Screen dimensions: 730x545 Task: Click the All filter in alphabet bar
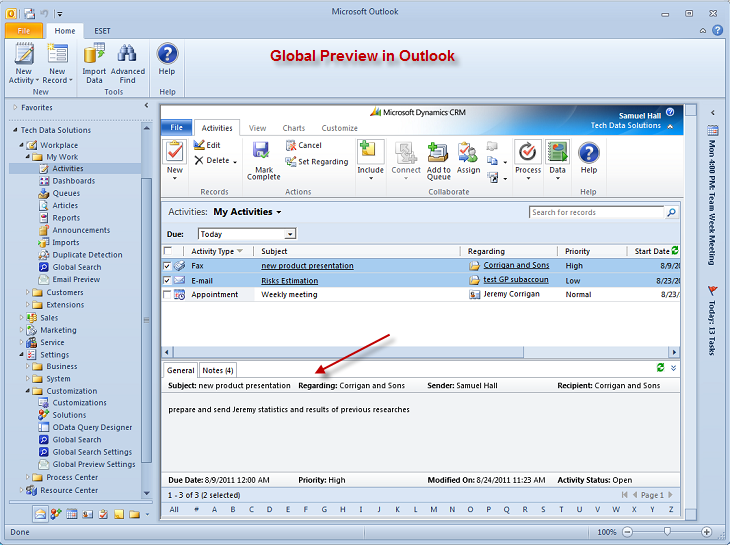pyautogui.click(x=174, y=509)
